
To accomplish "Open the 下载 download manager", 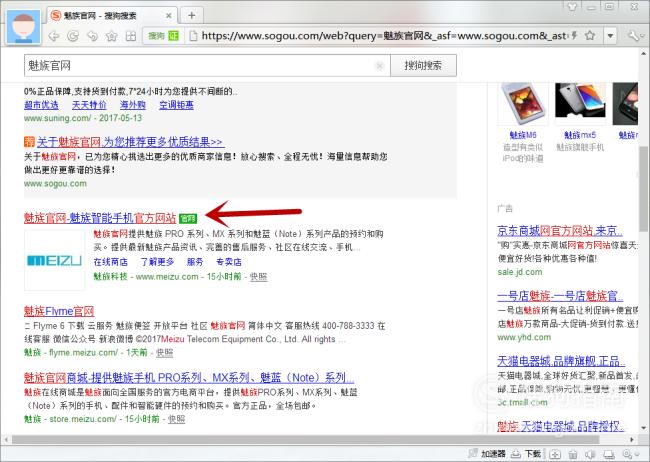I will 527,454.
